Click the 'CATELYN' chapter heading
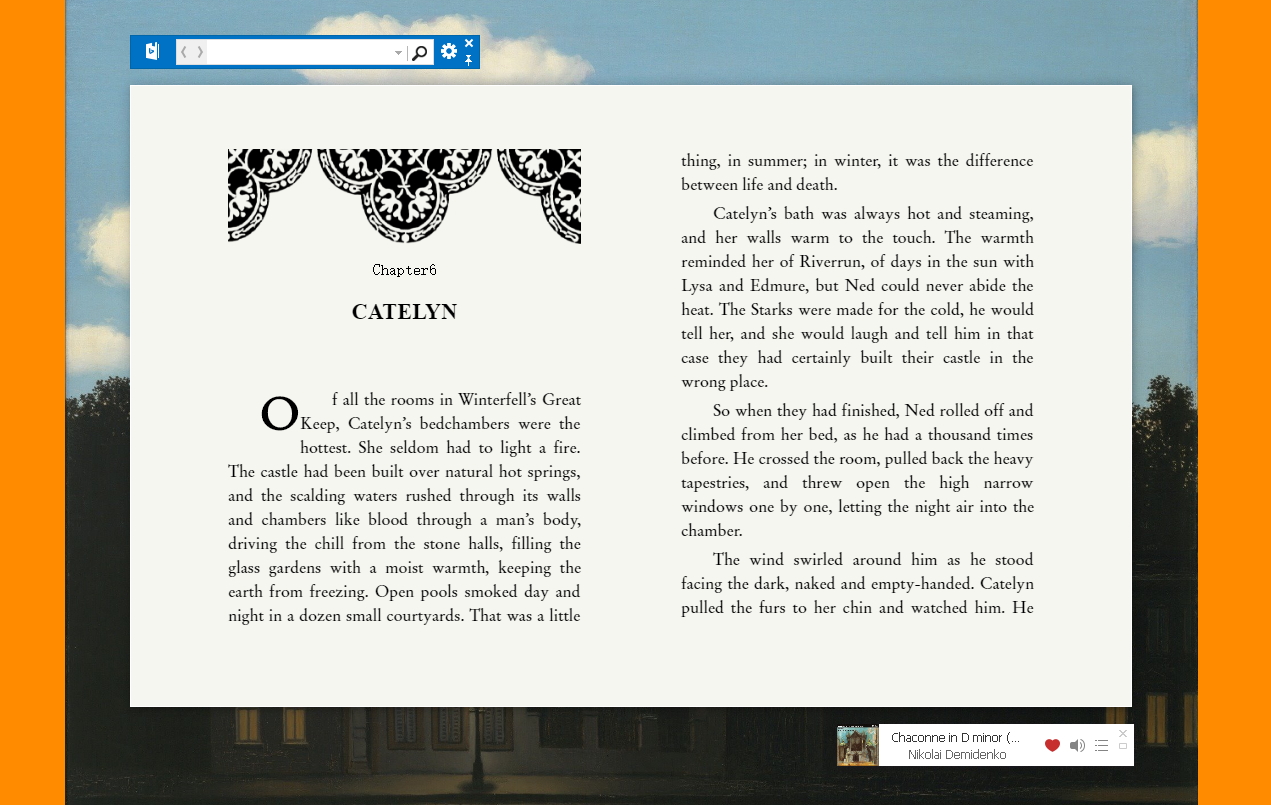1271x805 pixels. click(404, 312)
